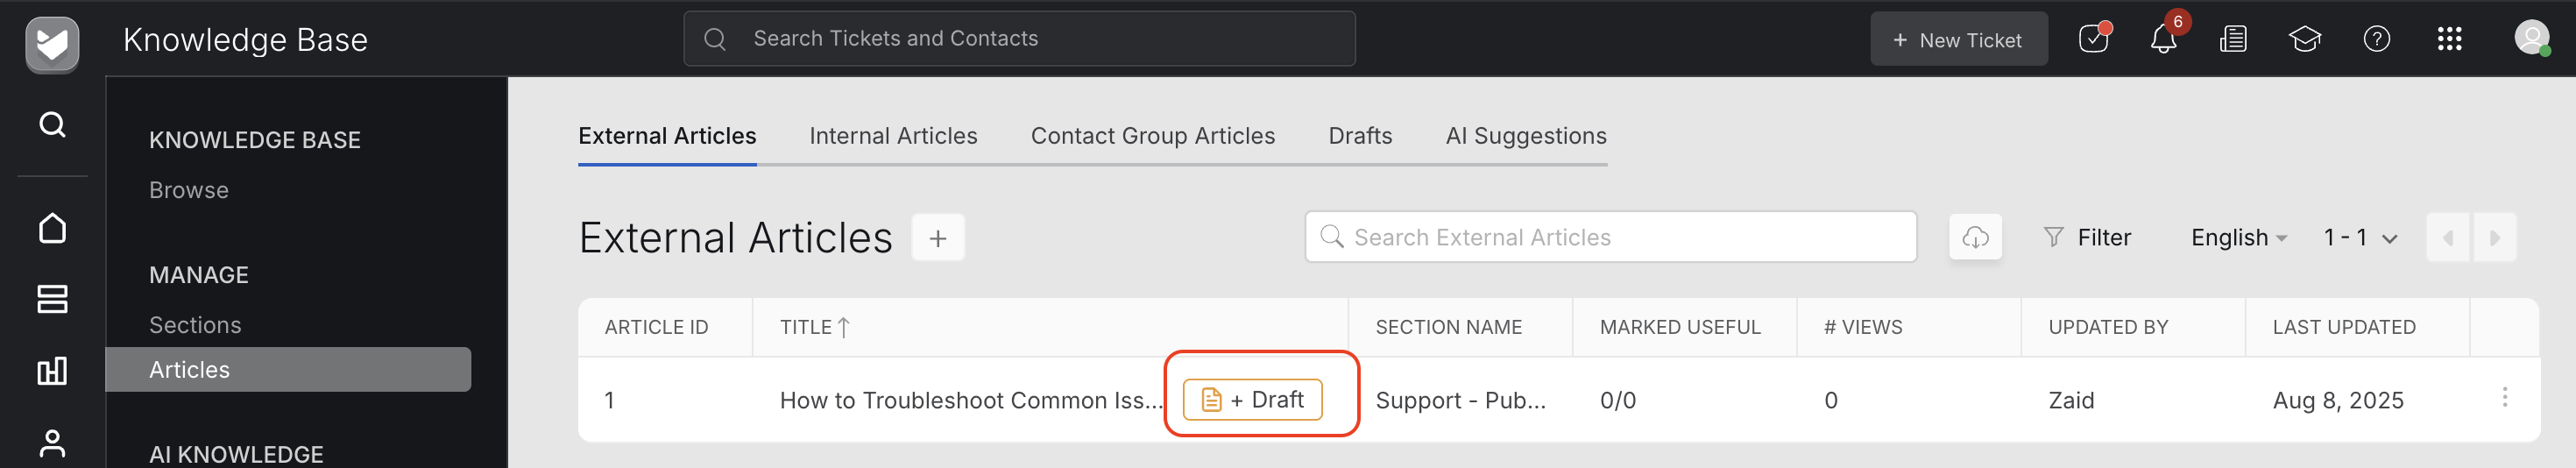The image size is (2576, 468).
Task: Open the notifications bell icon
Action: [2163, 39]
